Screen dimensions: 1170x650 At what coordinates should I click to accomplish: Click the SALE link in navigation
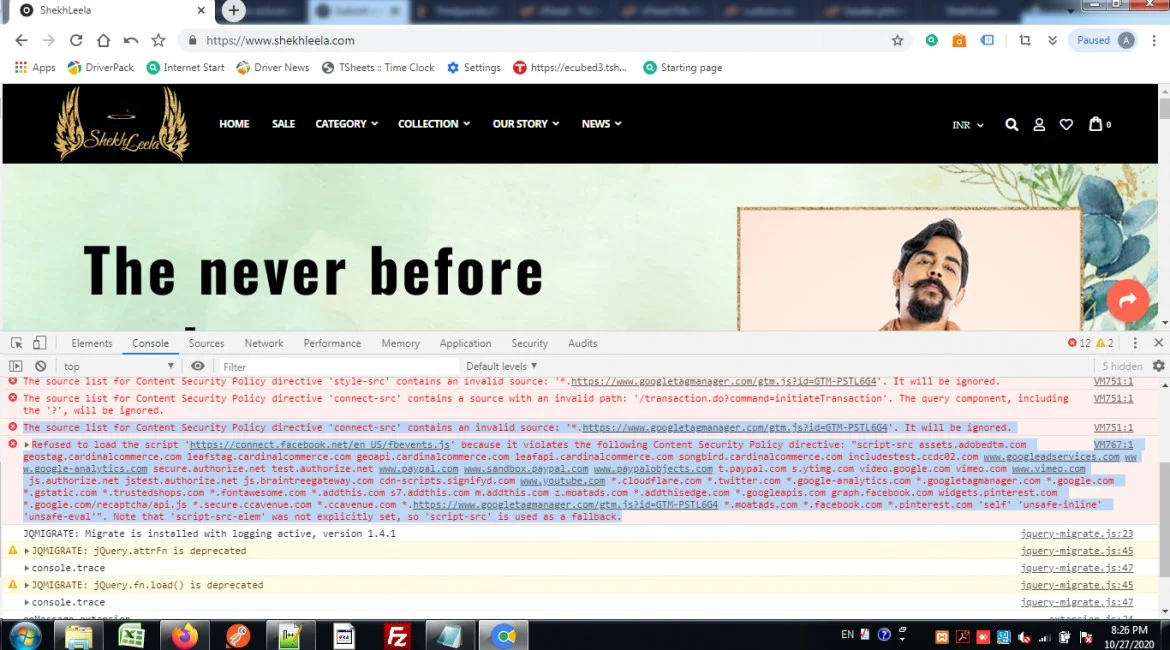[283, 124]
